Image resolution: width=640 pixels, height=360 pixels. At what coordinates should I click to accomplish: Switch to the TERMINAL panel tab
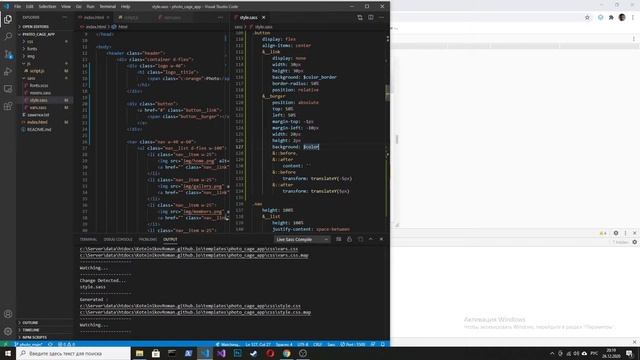point(88,240)
